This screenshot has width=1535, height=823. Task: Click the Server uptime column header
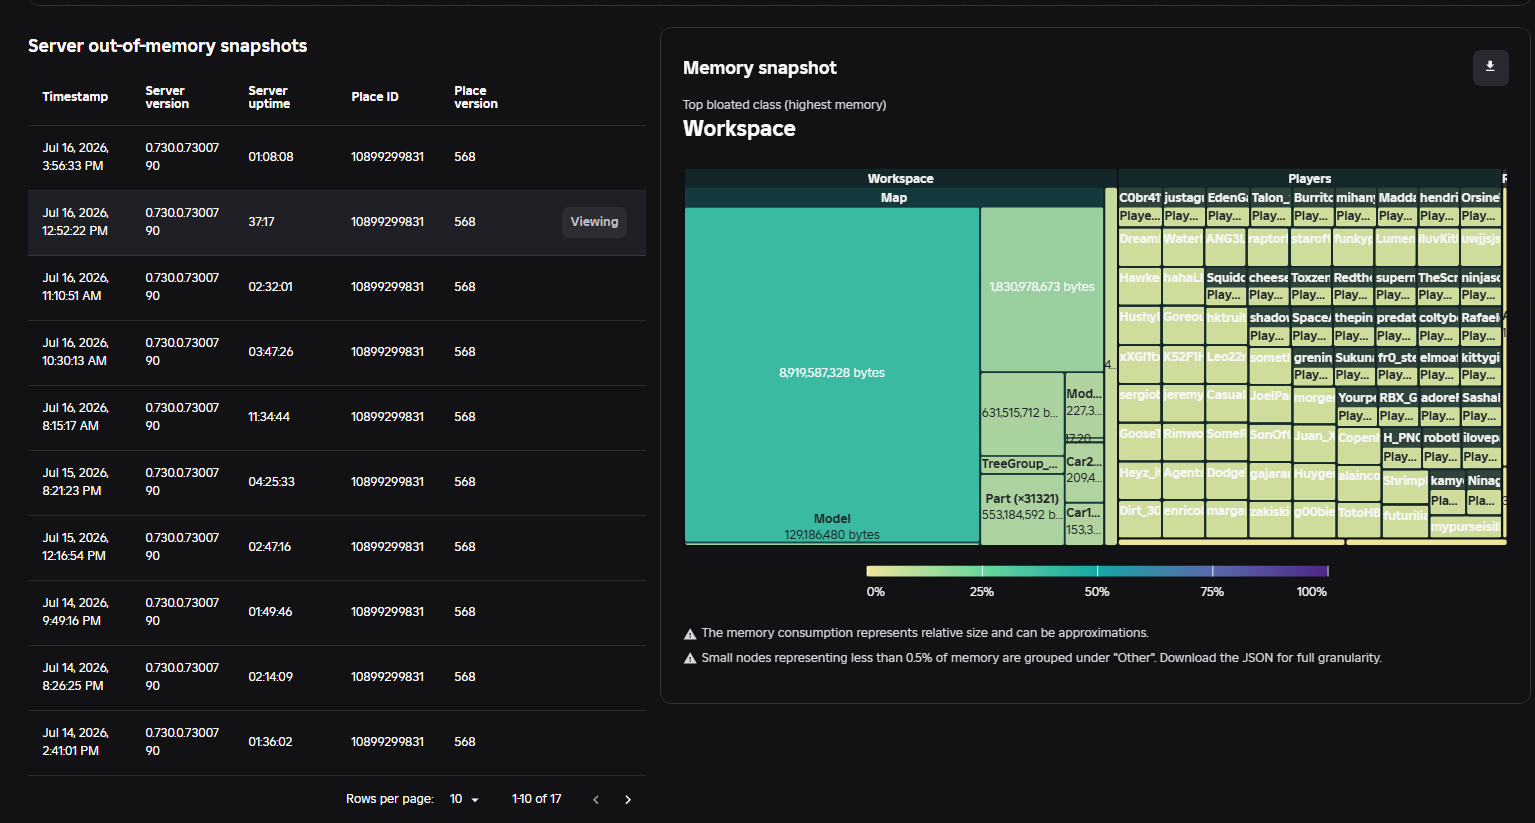click(269, 97)
